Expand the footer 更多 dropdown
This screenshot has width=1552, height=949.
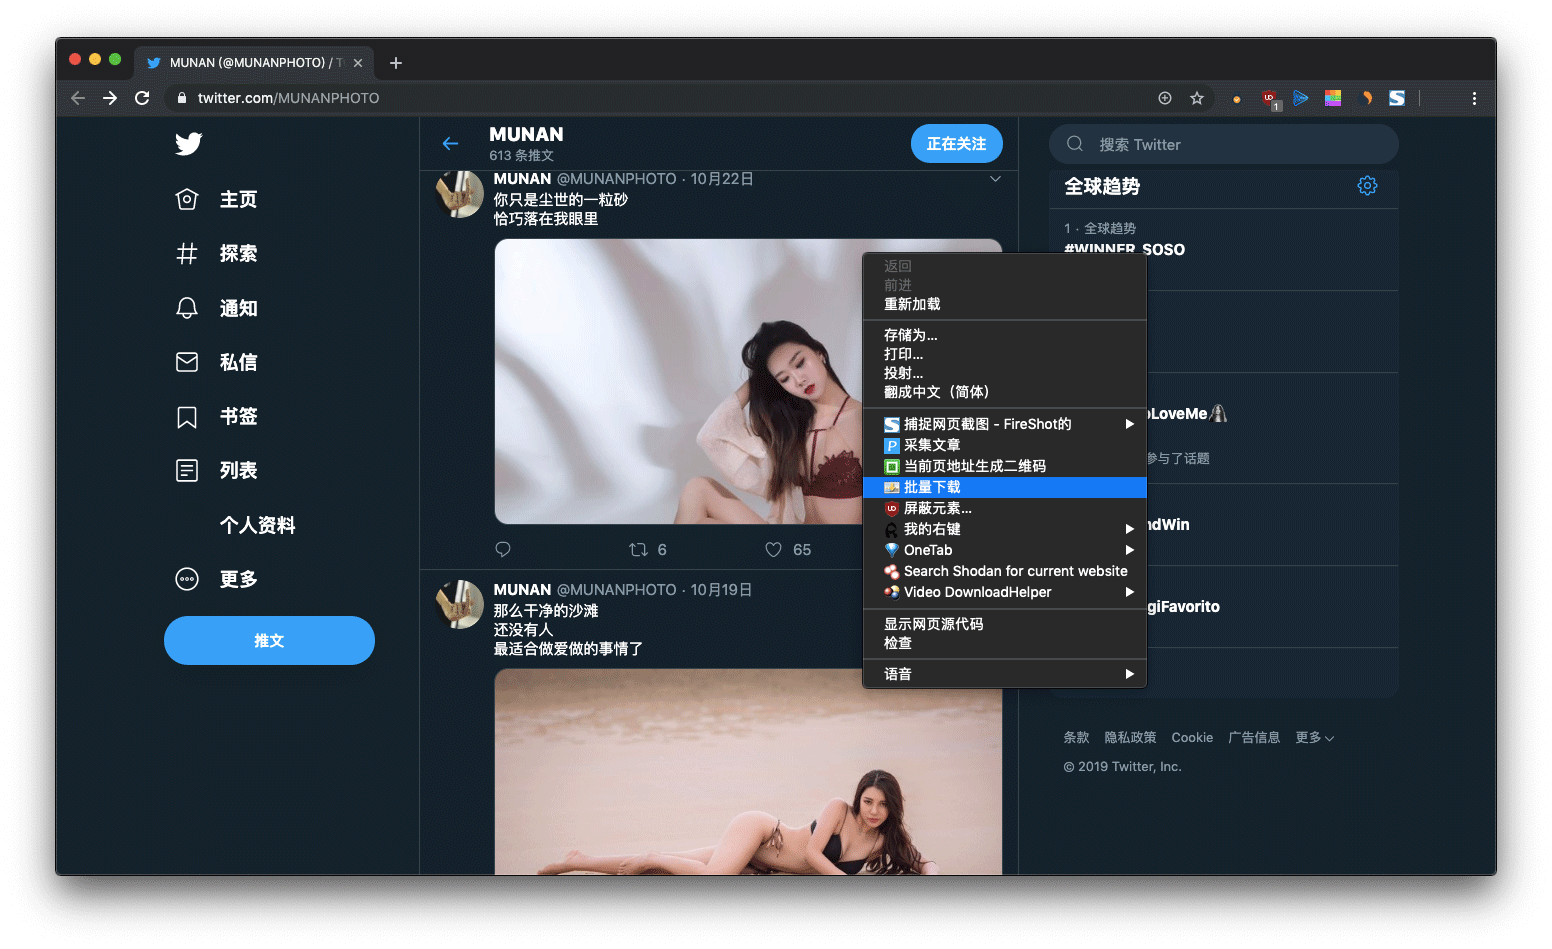tap(1315, 738)
